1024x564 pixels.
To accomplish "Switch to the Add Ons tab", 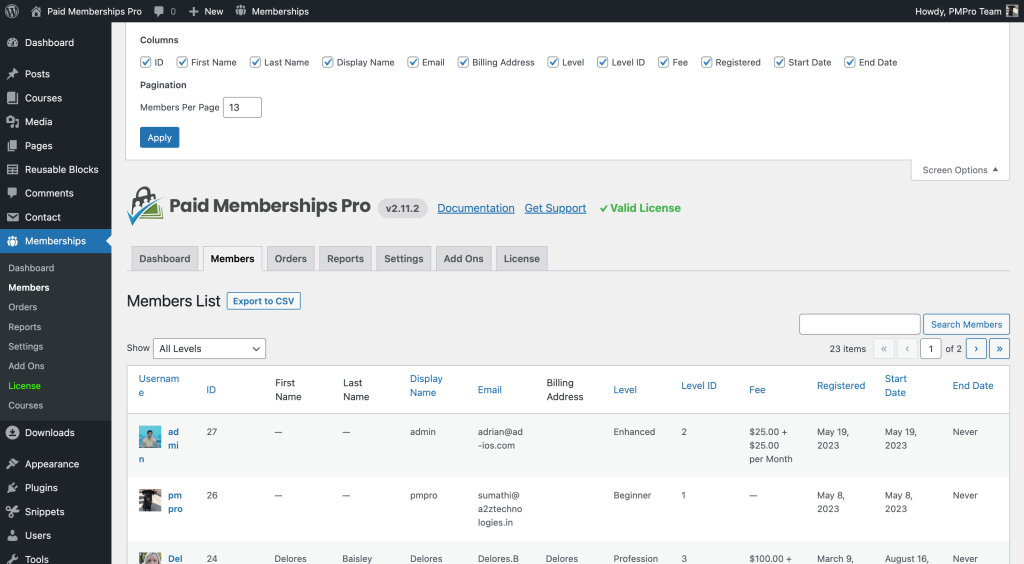I will [x=464, y=258].
